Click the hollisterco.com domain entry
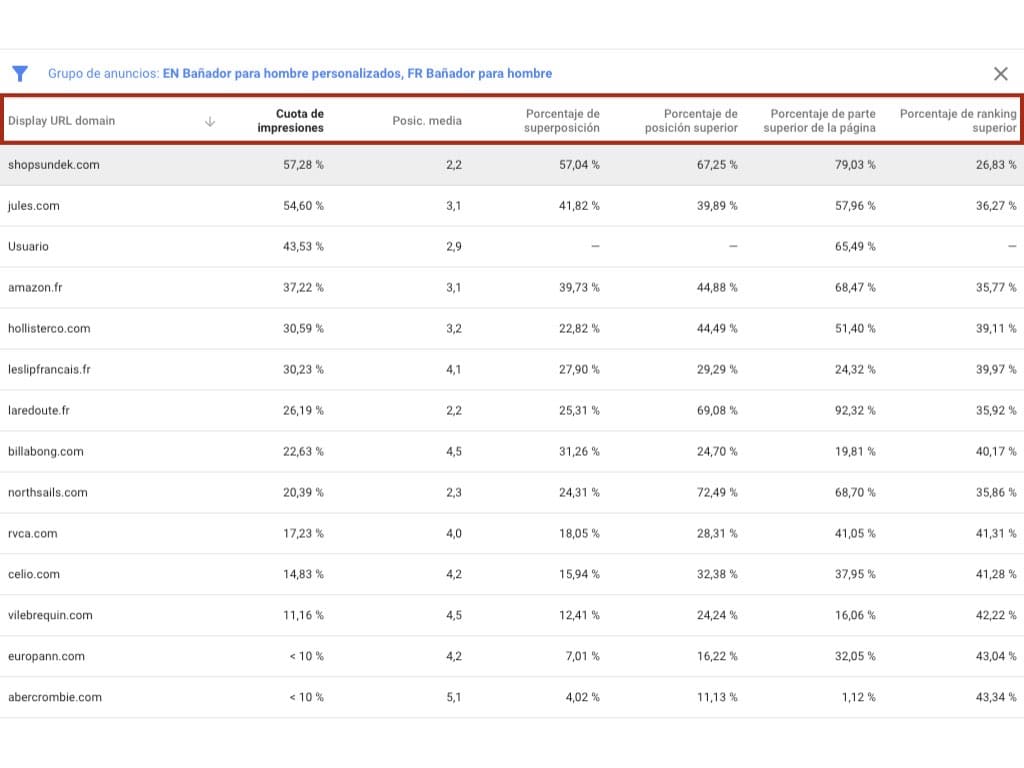1024x768 pixels. (x=49, y=328)
